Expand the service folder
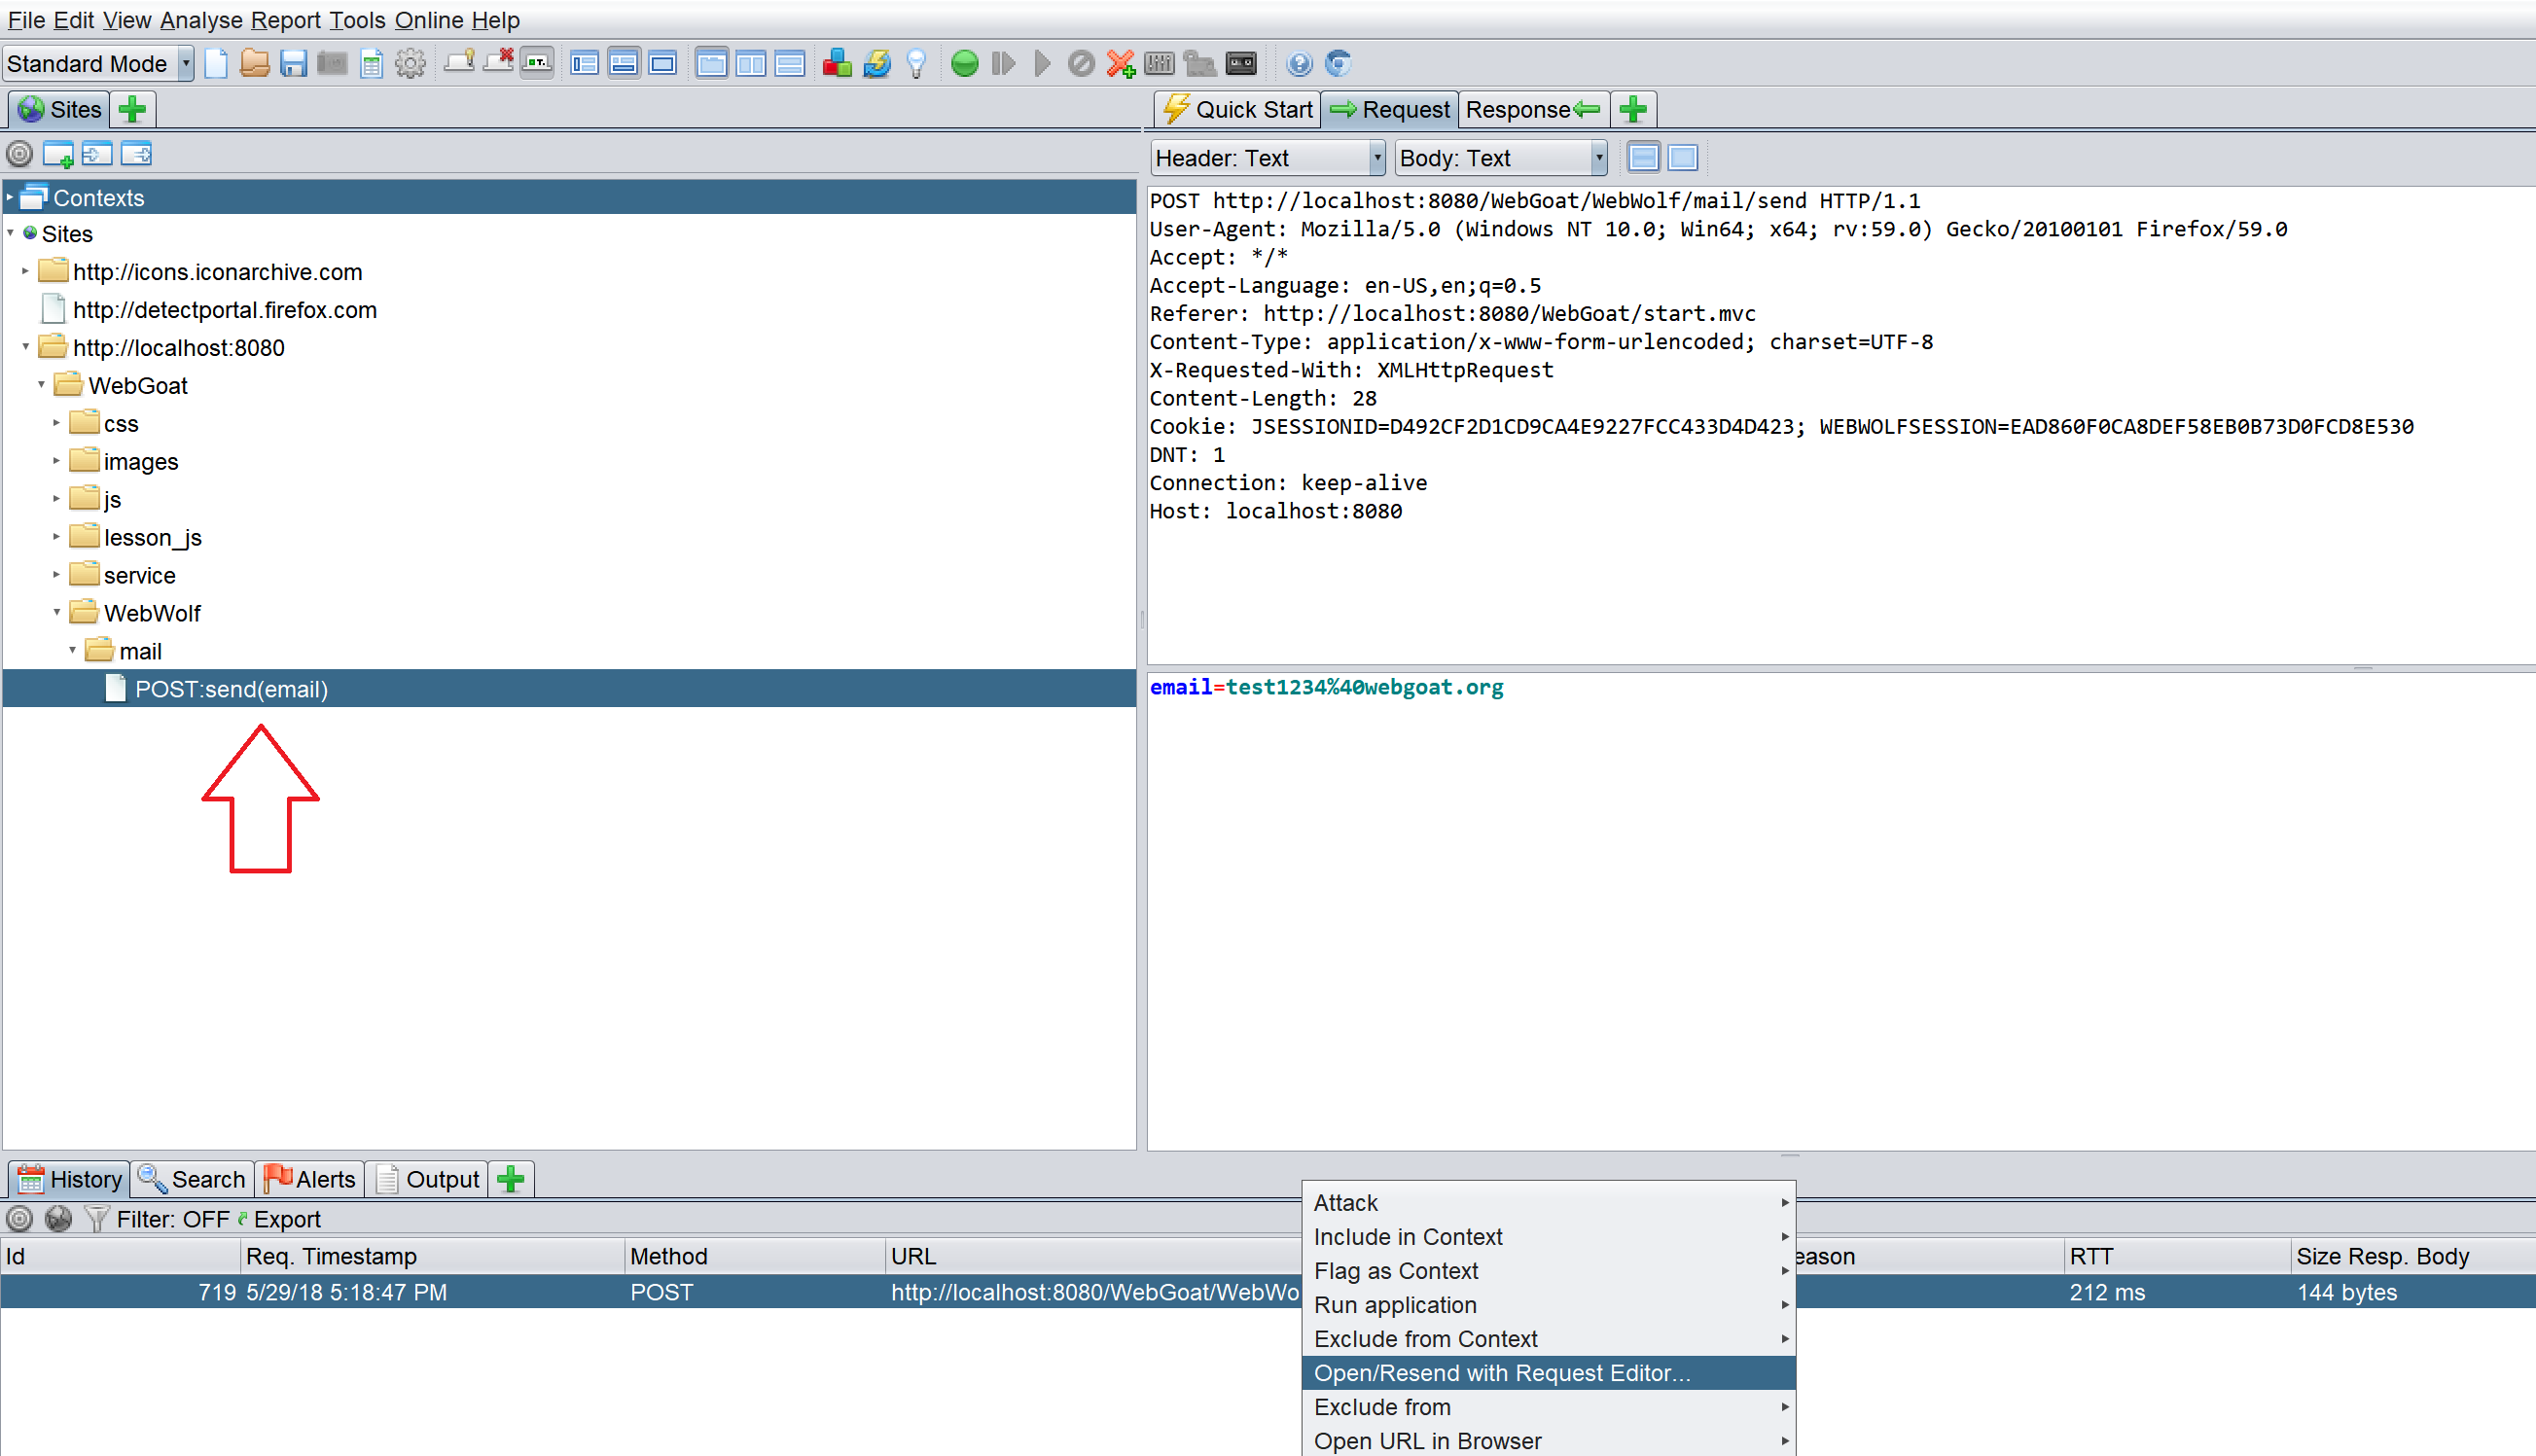 (57, 575)
